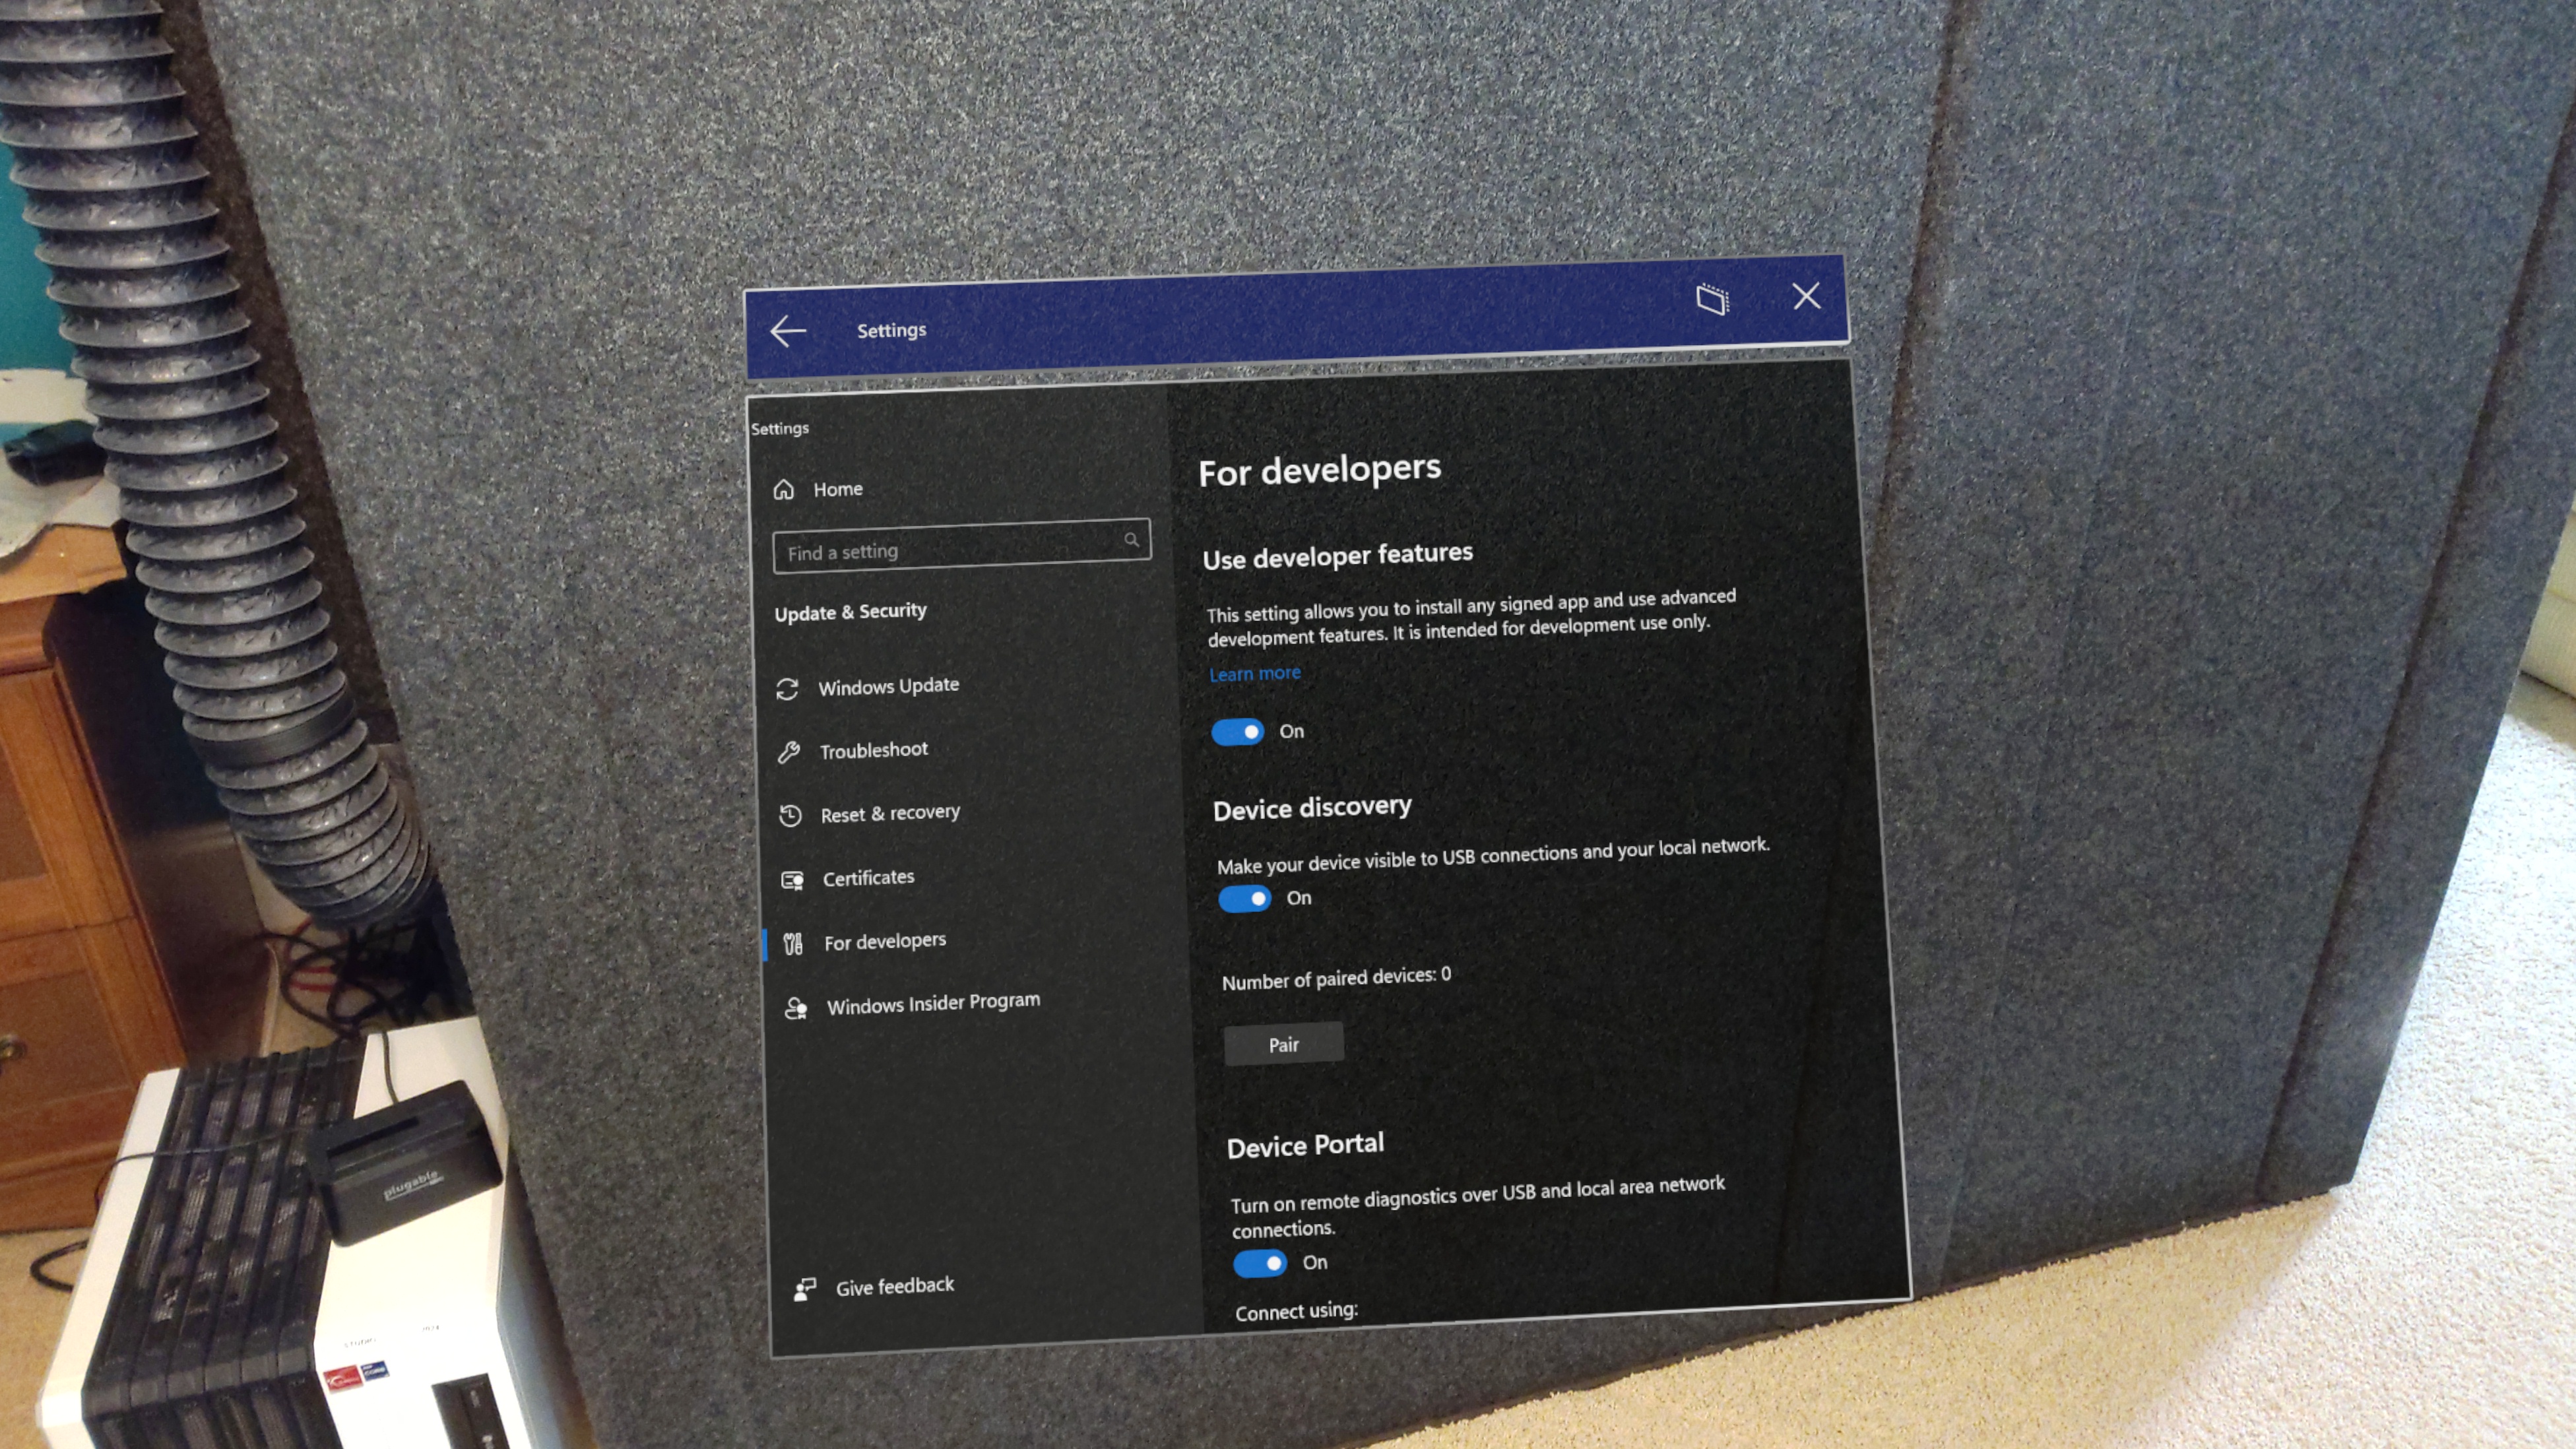This screenshot has height=1449, width=2576.
Task: Click the search magnifier in Find a setting
Action: pyautogui.click(x=1131, y=540)
